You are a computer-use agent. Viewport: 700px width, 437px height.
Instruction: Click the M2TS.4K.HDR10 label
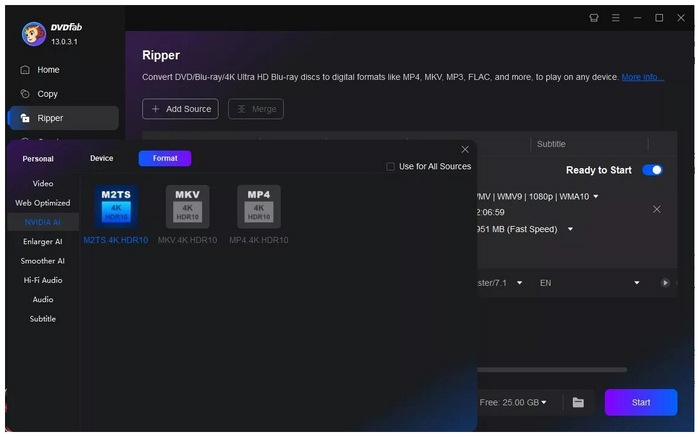pos(116,240)
